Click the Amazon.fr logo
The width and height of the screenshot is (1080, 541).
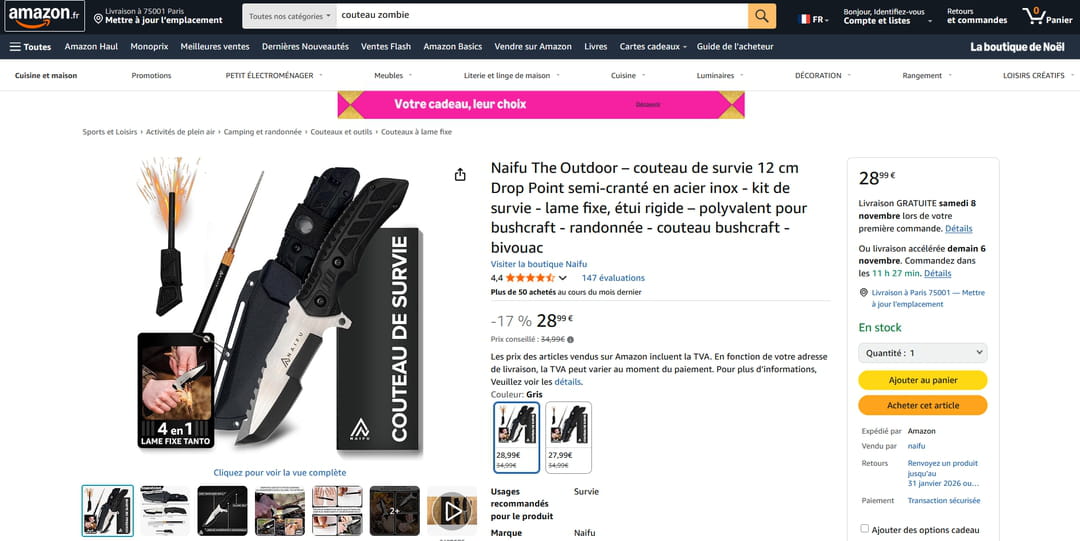tap(44, 15)
